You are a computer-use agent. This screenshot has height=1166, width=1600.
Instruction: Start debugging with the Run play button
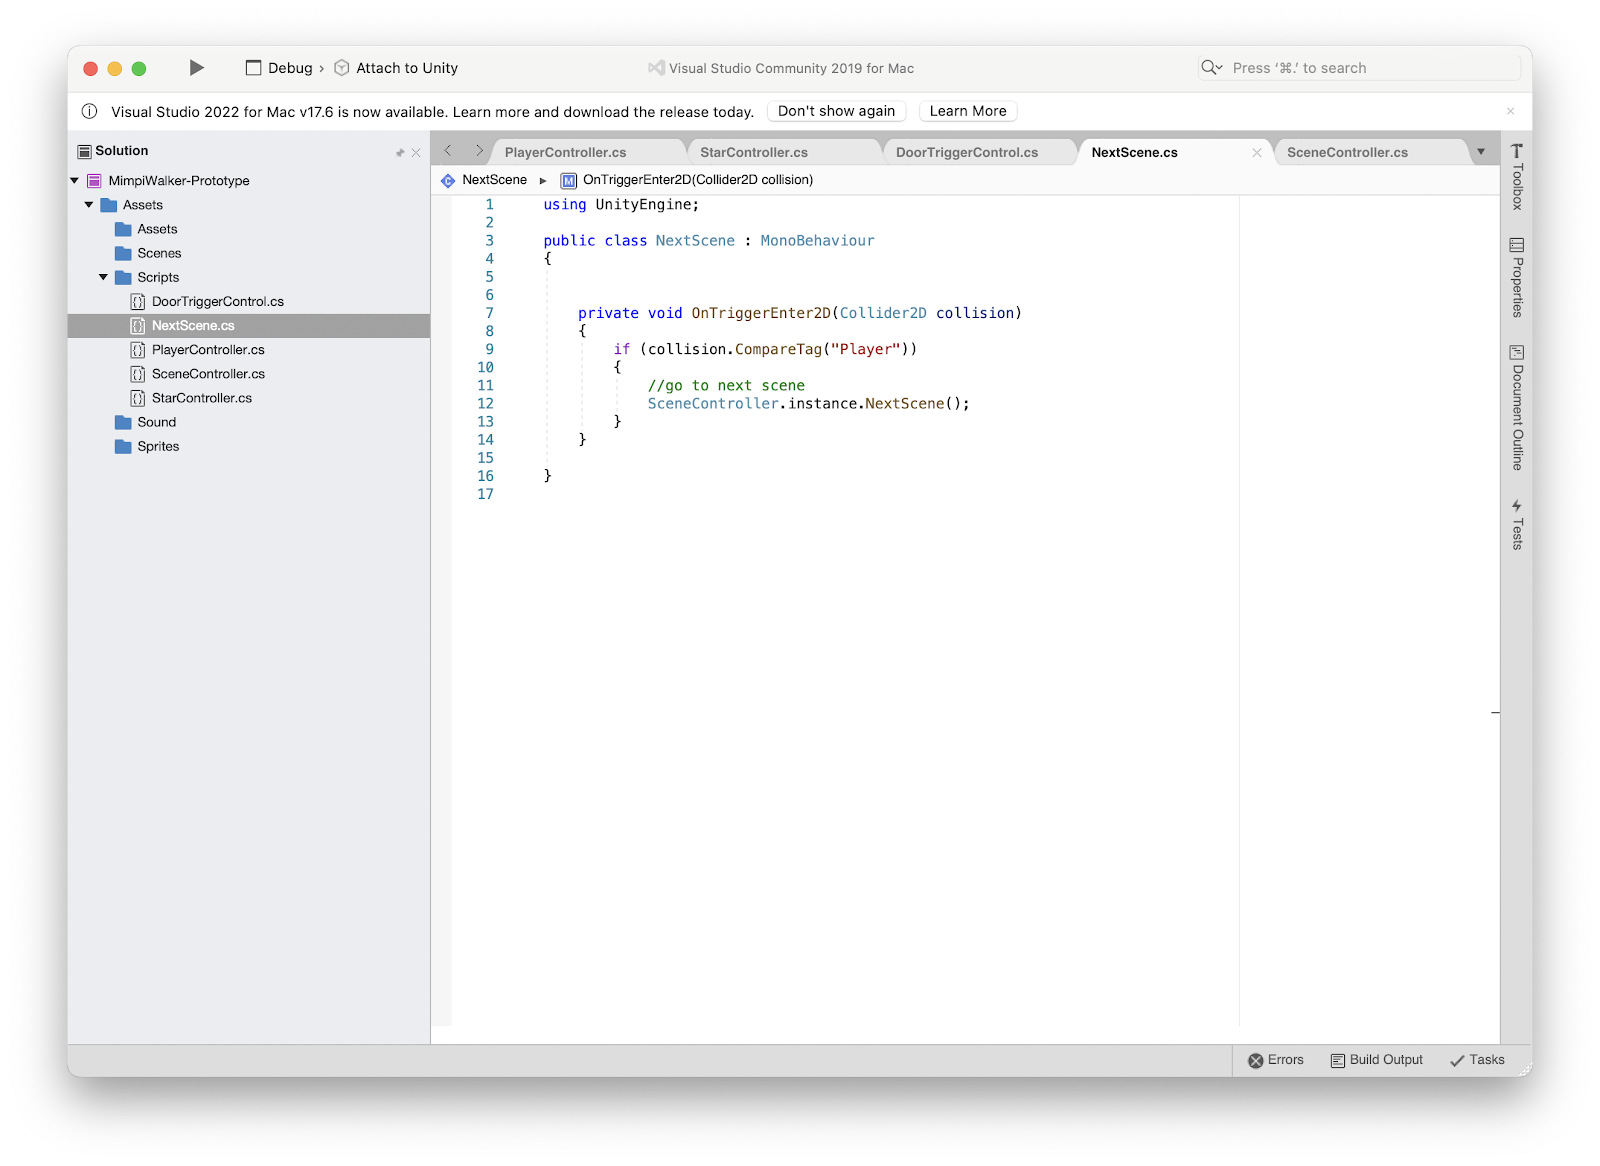(197, 68)
